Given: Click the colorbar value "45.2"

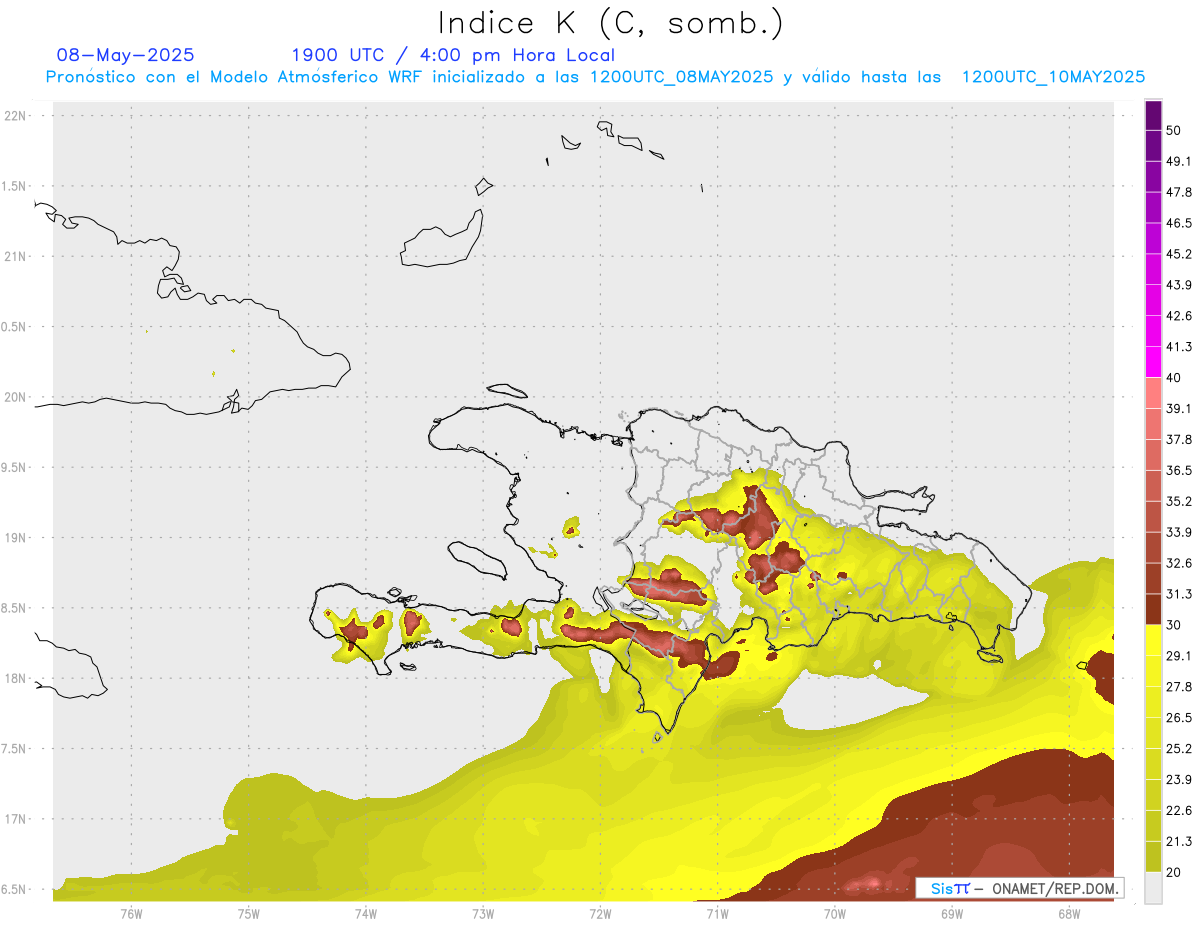Looking at the screenshot, I should (1179, 255).
